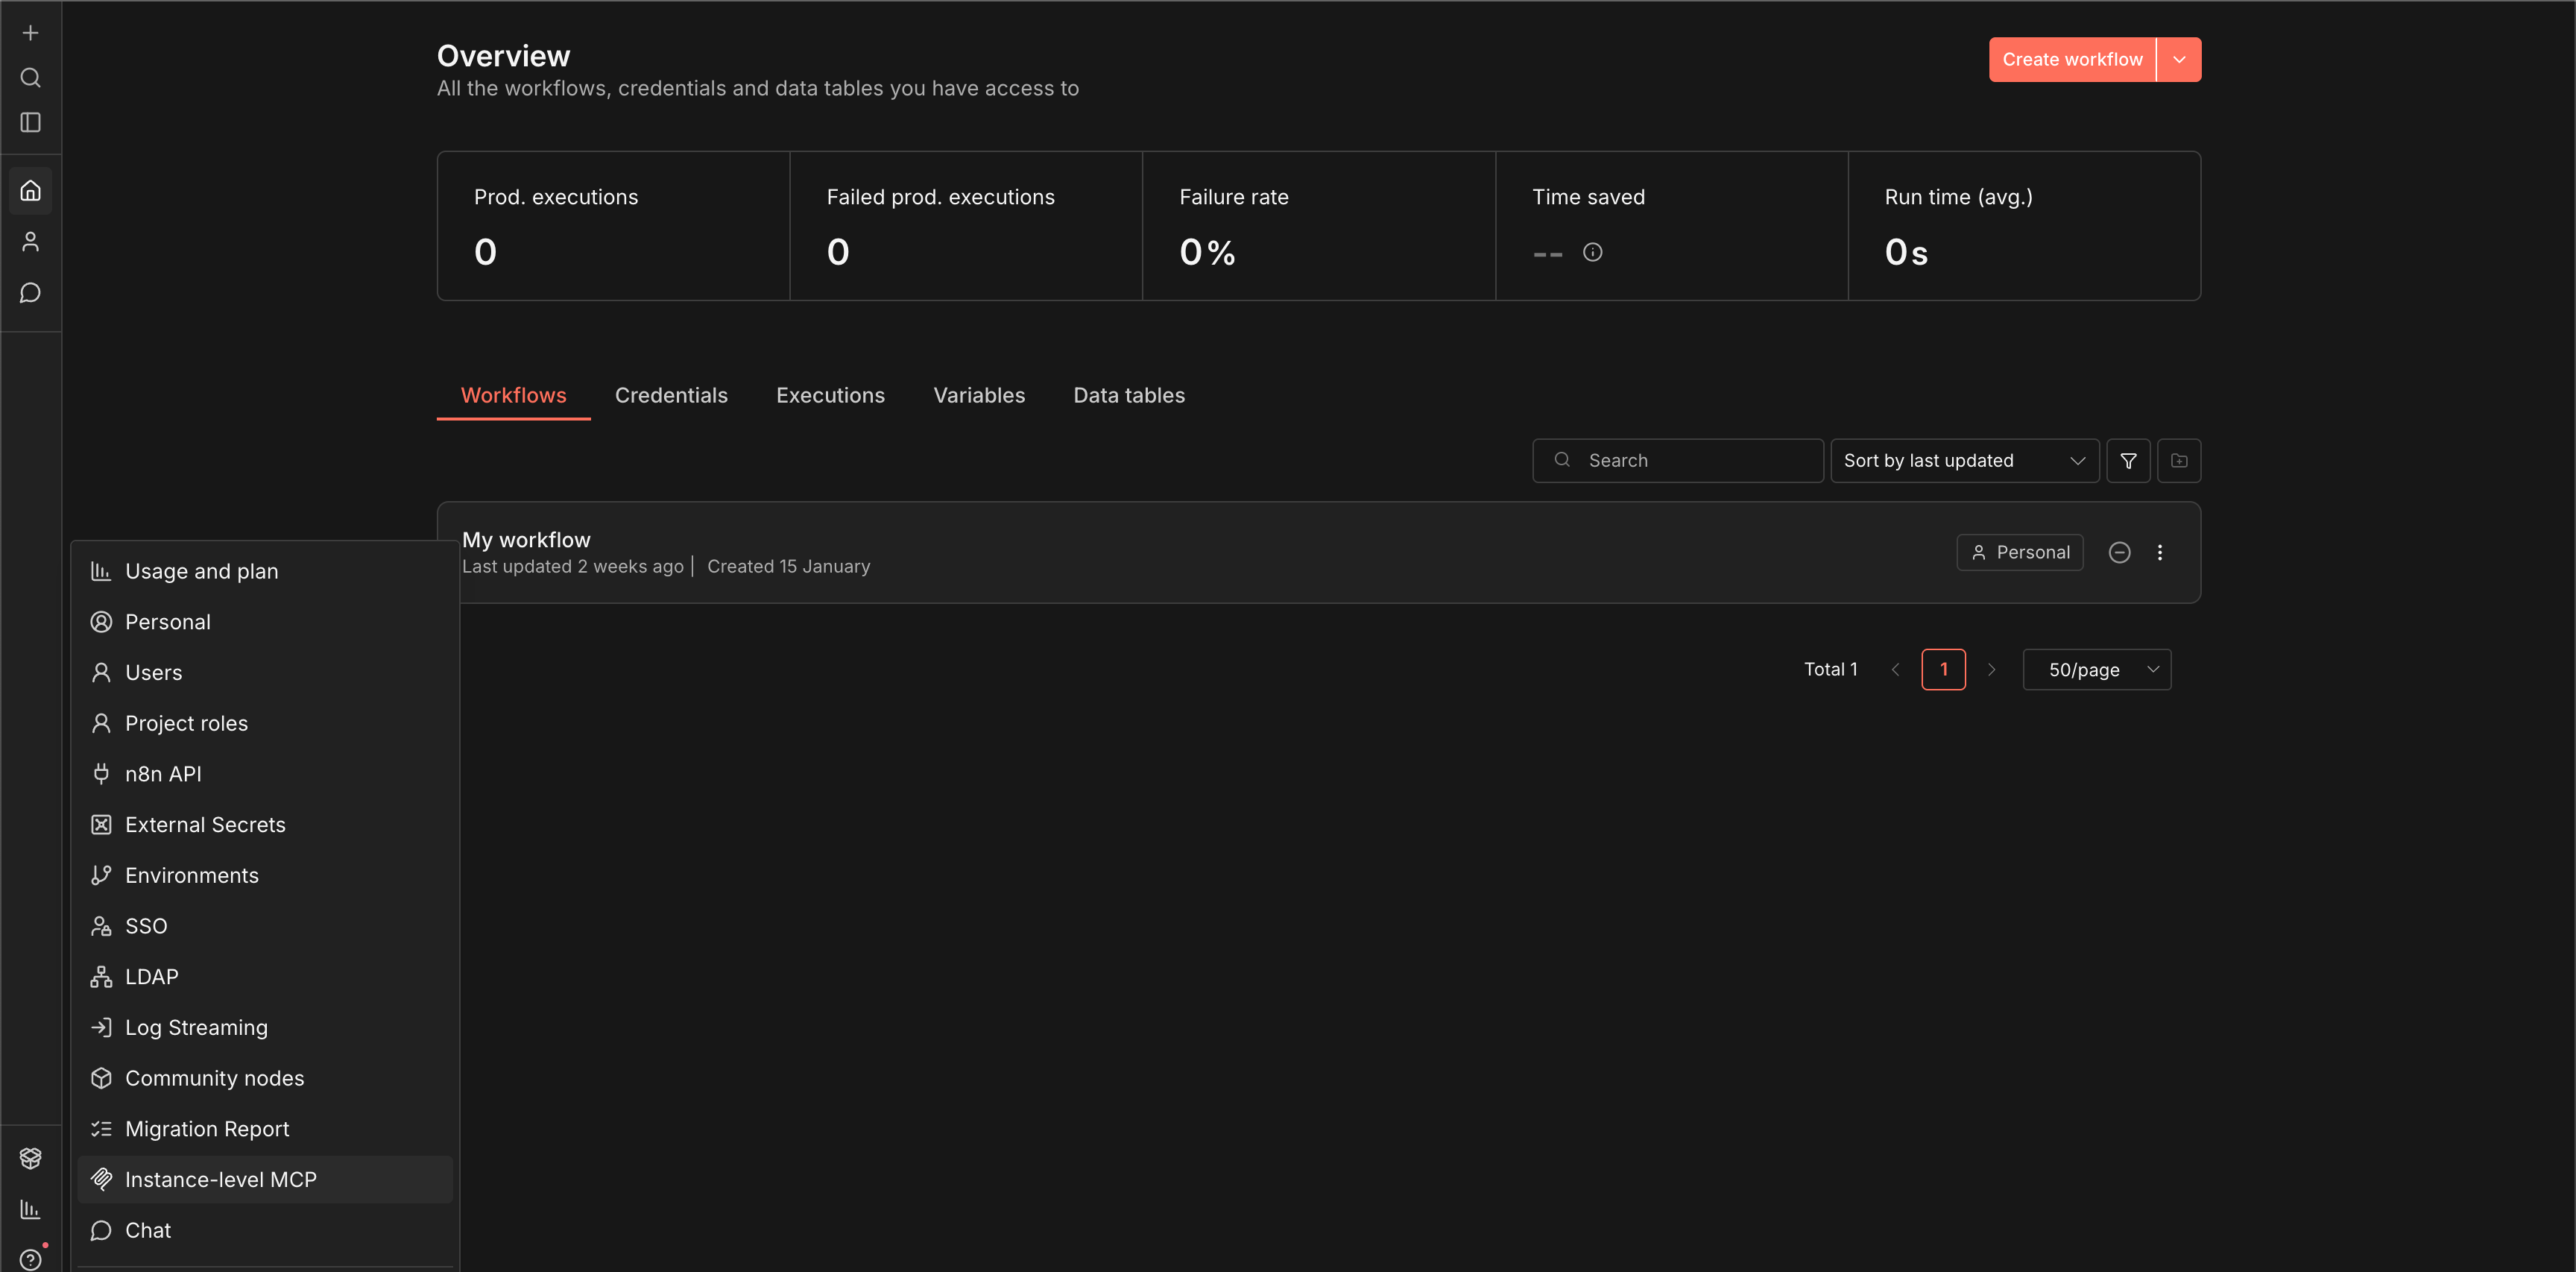Viewport: 2576px width, 1272px height.
Task: Open search from sidebar magnifier icon
Action: click(30, 78)
